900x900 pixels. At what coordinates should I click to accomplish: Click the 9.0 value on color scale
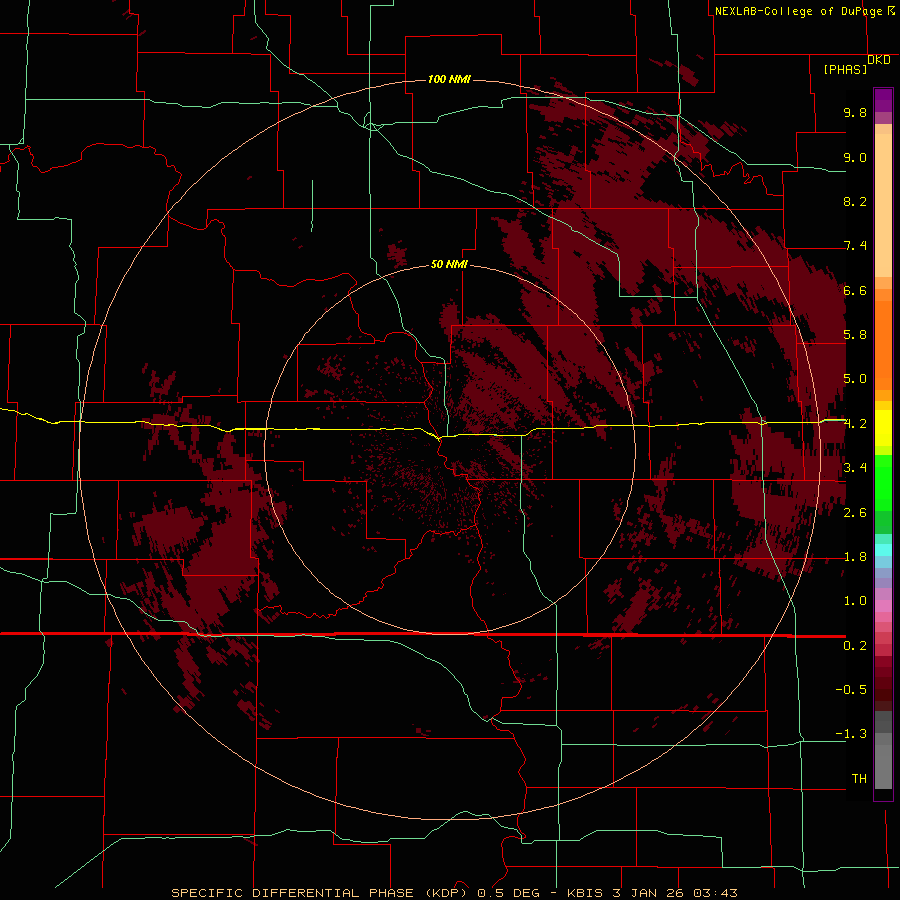855,157
